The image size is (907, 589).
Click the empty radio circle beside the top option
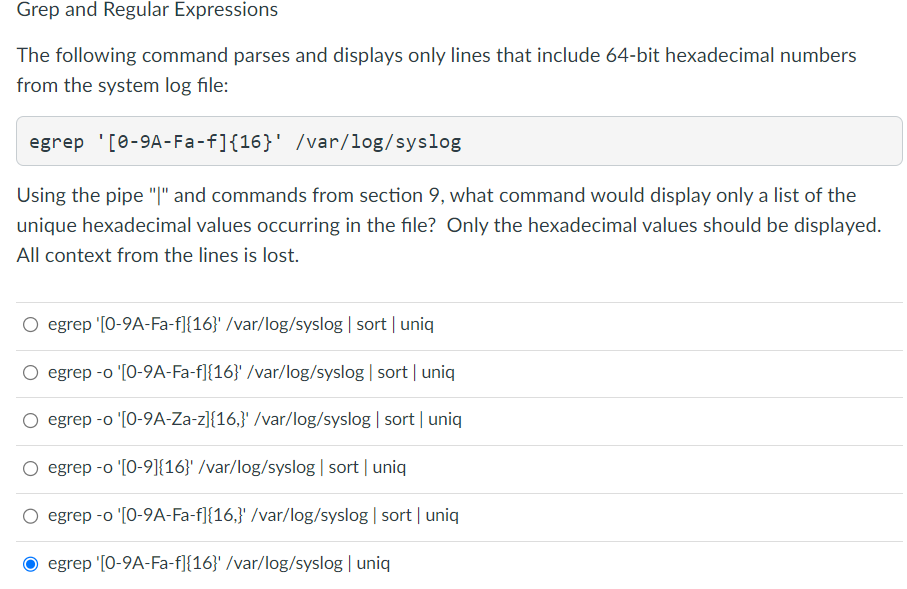[x=30, y=323]
